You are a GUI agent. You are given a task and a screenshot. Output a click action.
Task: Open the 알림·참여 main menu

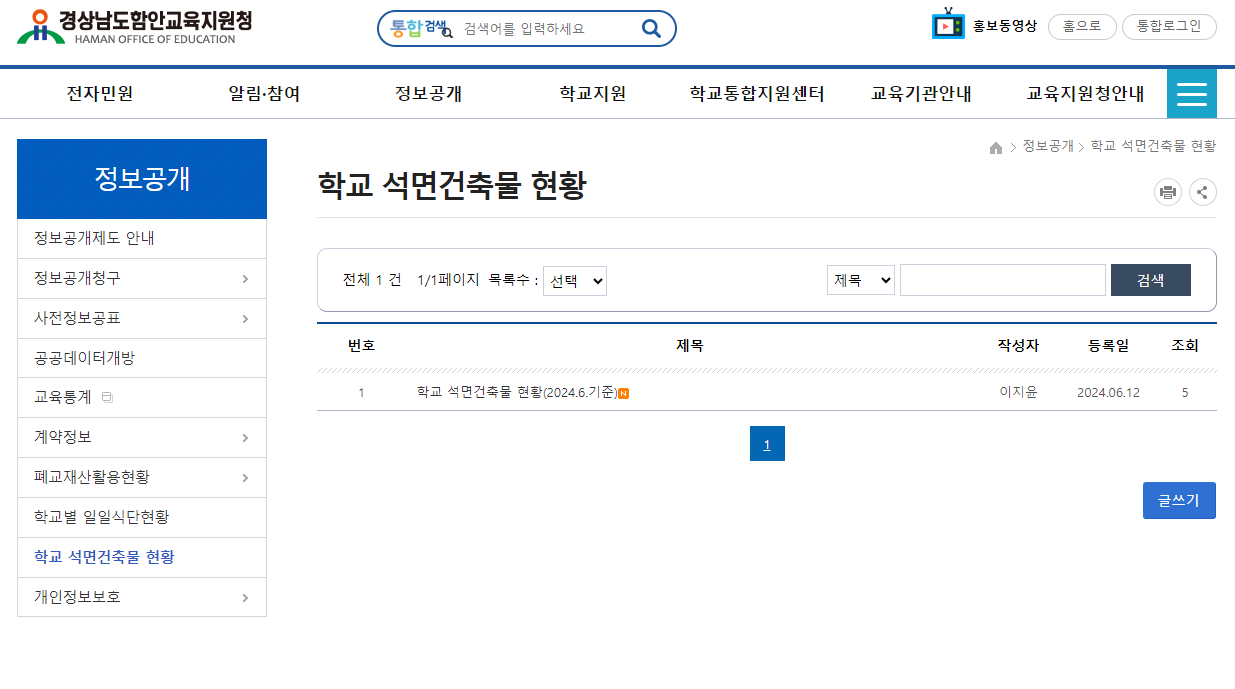[x=264, y=94]
